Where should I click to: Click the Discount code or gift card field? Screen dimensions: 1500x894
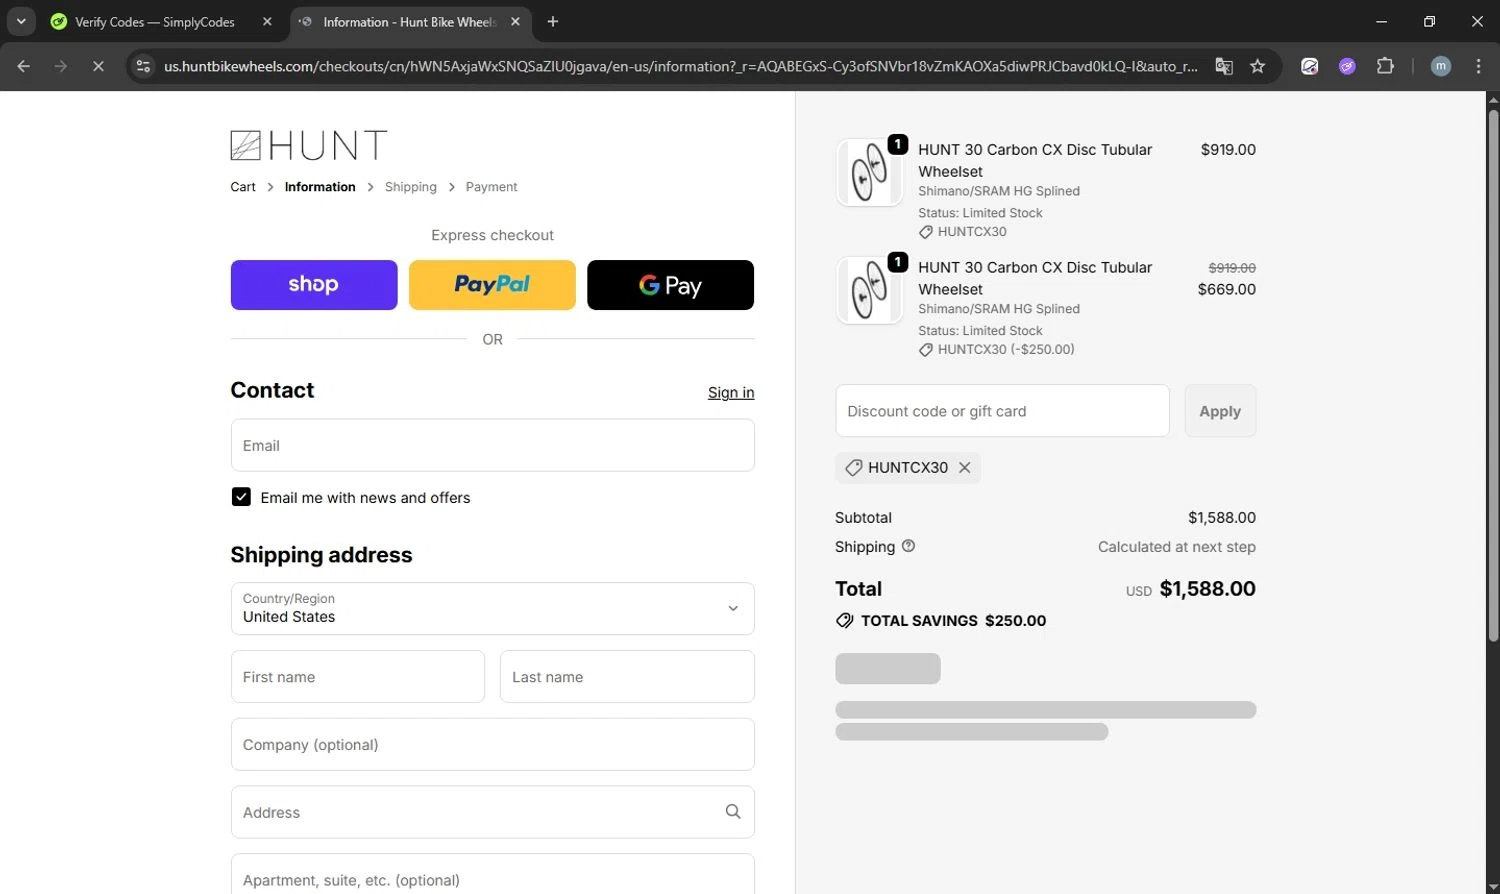[1002, 411]
